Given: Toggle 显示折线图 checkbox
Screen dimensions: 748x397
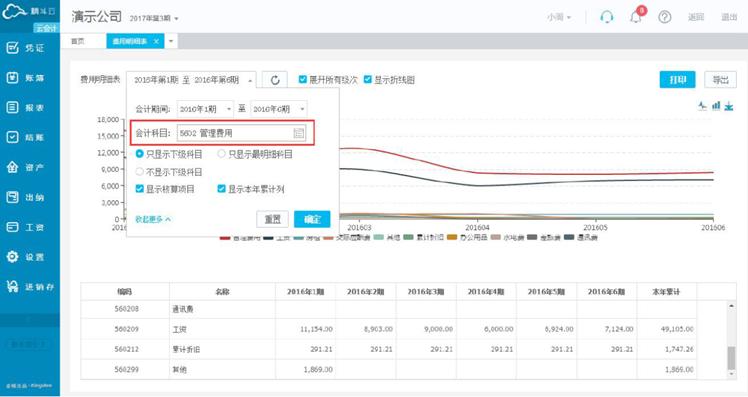Looking at the screenshot, I should click(x=367, y=79).
